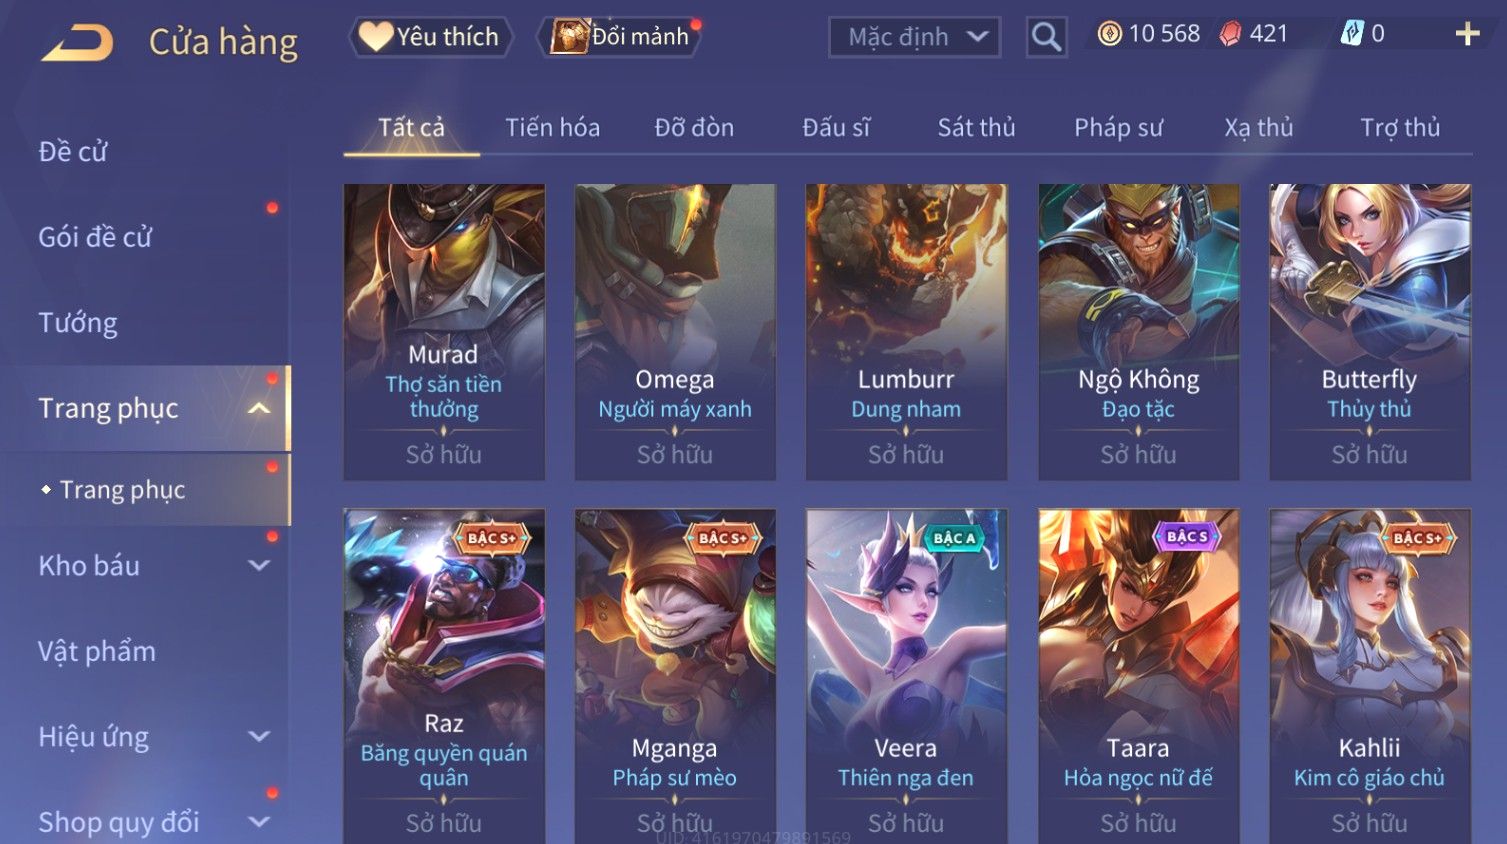
Task: Open Yêu thích heart favorites
Action: (x=430, y=37)
